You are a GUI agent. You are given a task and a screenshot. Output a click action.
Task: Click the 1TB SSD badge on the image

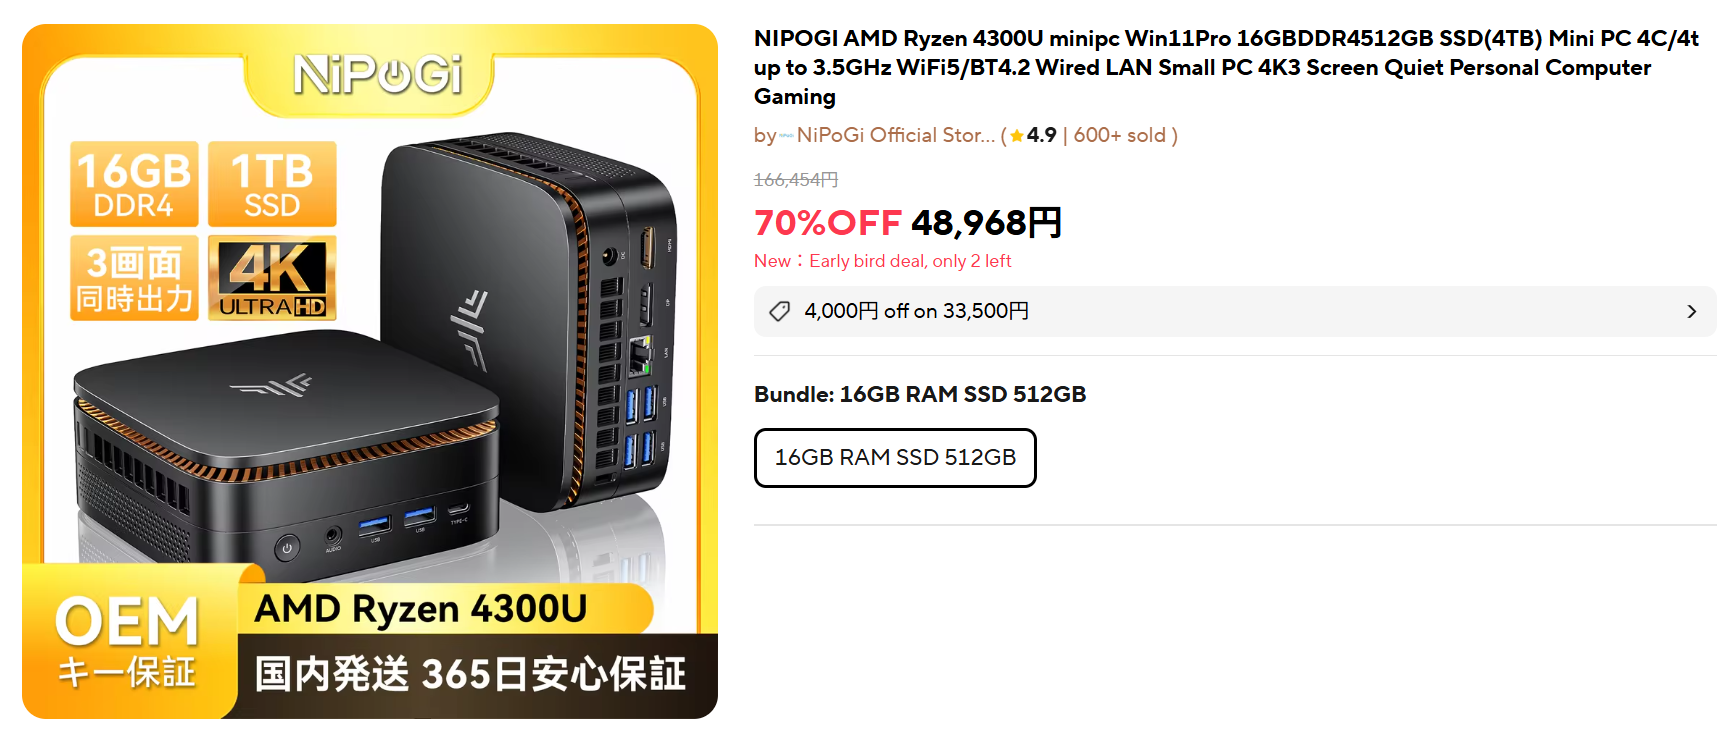coord(272,184)
